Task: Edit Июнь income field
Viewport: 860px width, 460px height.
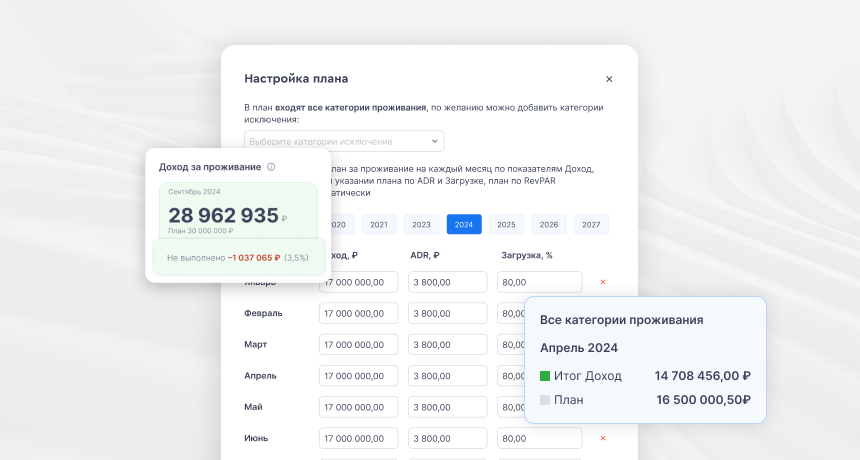Action: pyautogui.click(x=359, y=438)
